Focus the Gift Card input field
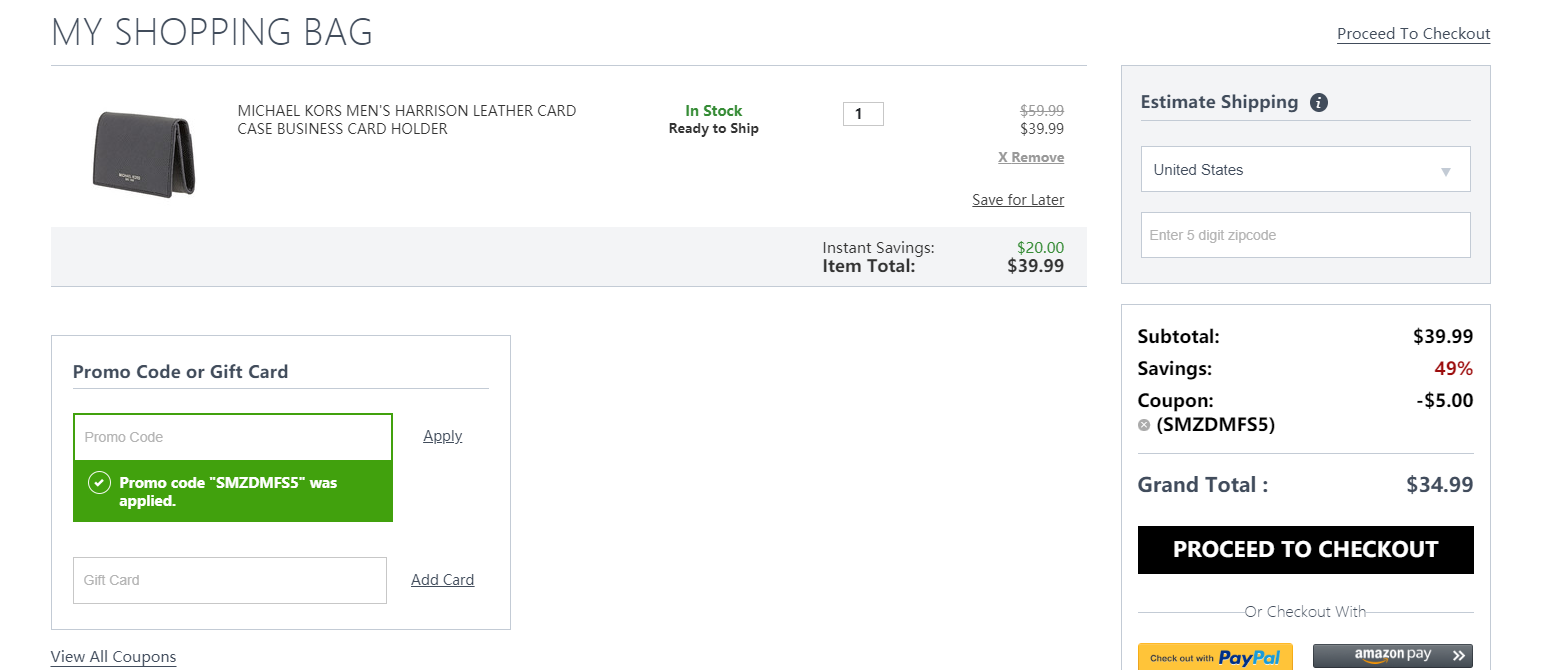1561x670 pixels. 230,580
